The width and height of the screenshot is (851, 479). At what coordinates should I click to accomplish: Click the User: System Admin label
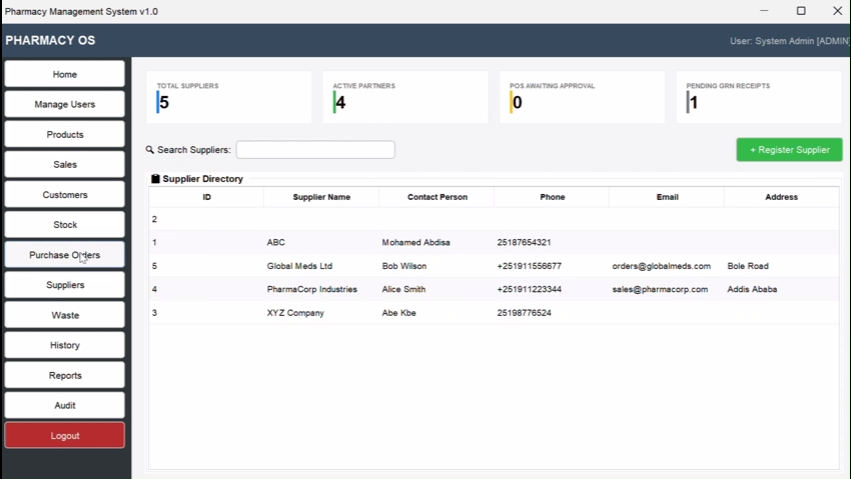click(x=789, y=41)
